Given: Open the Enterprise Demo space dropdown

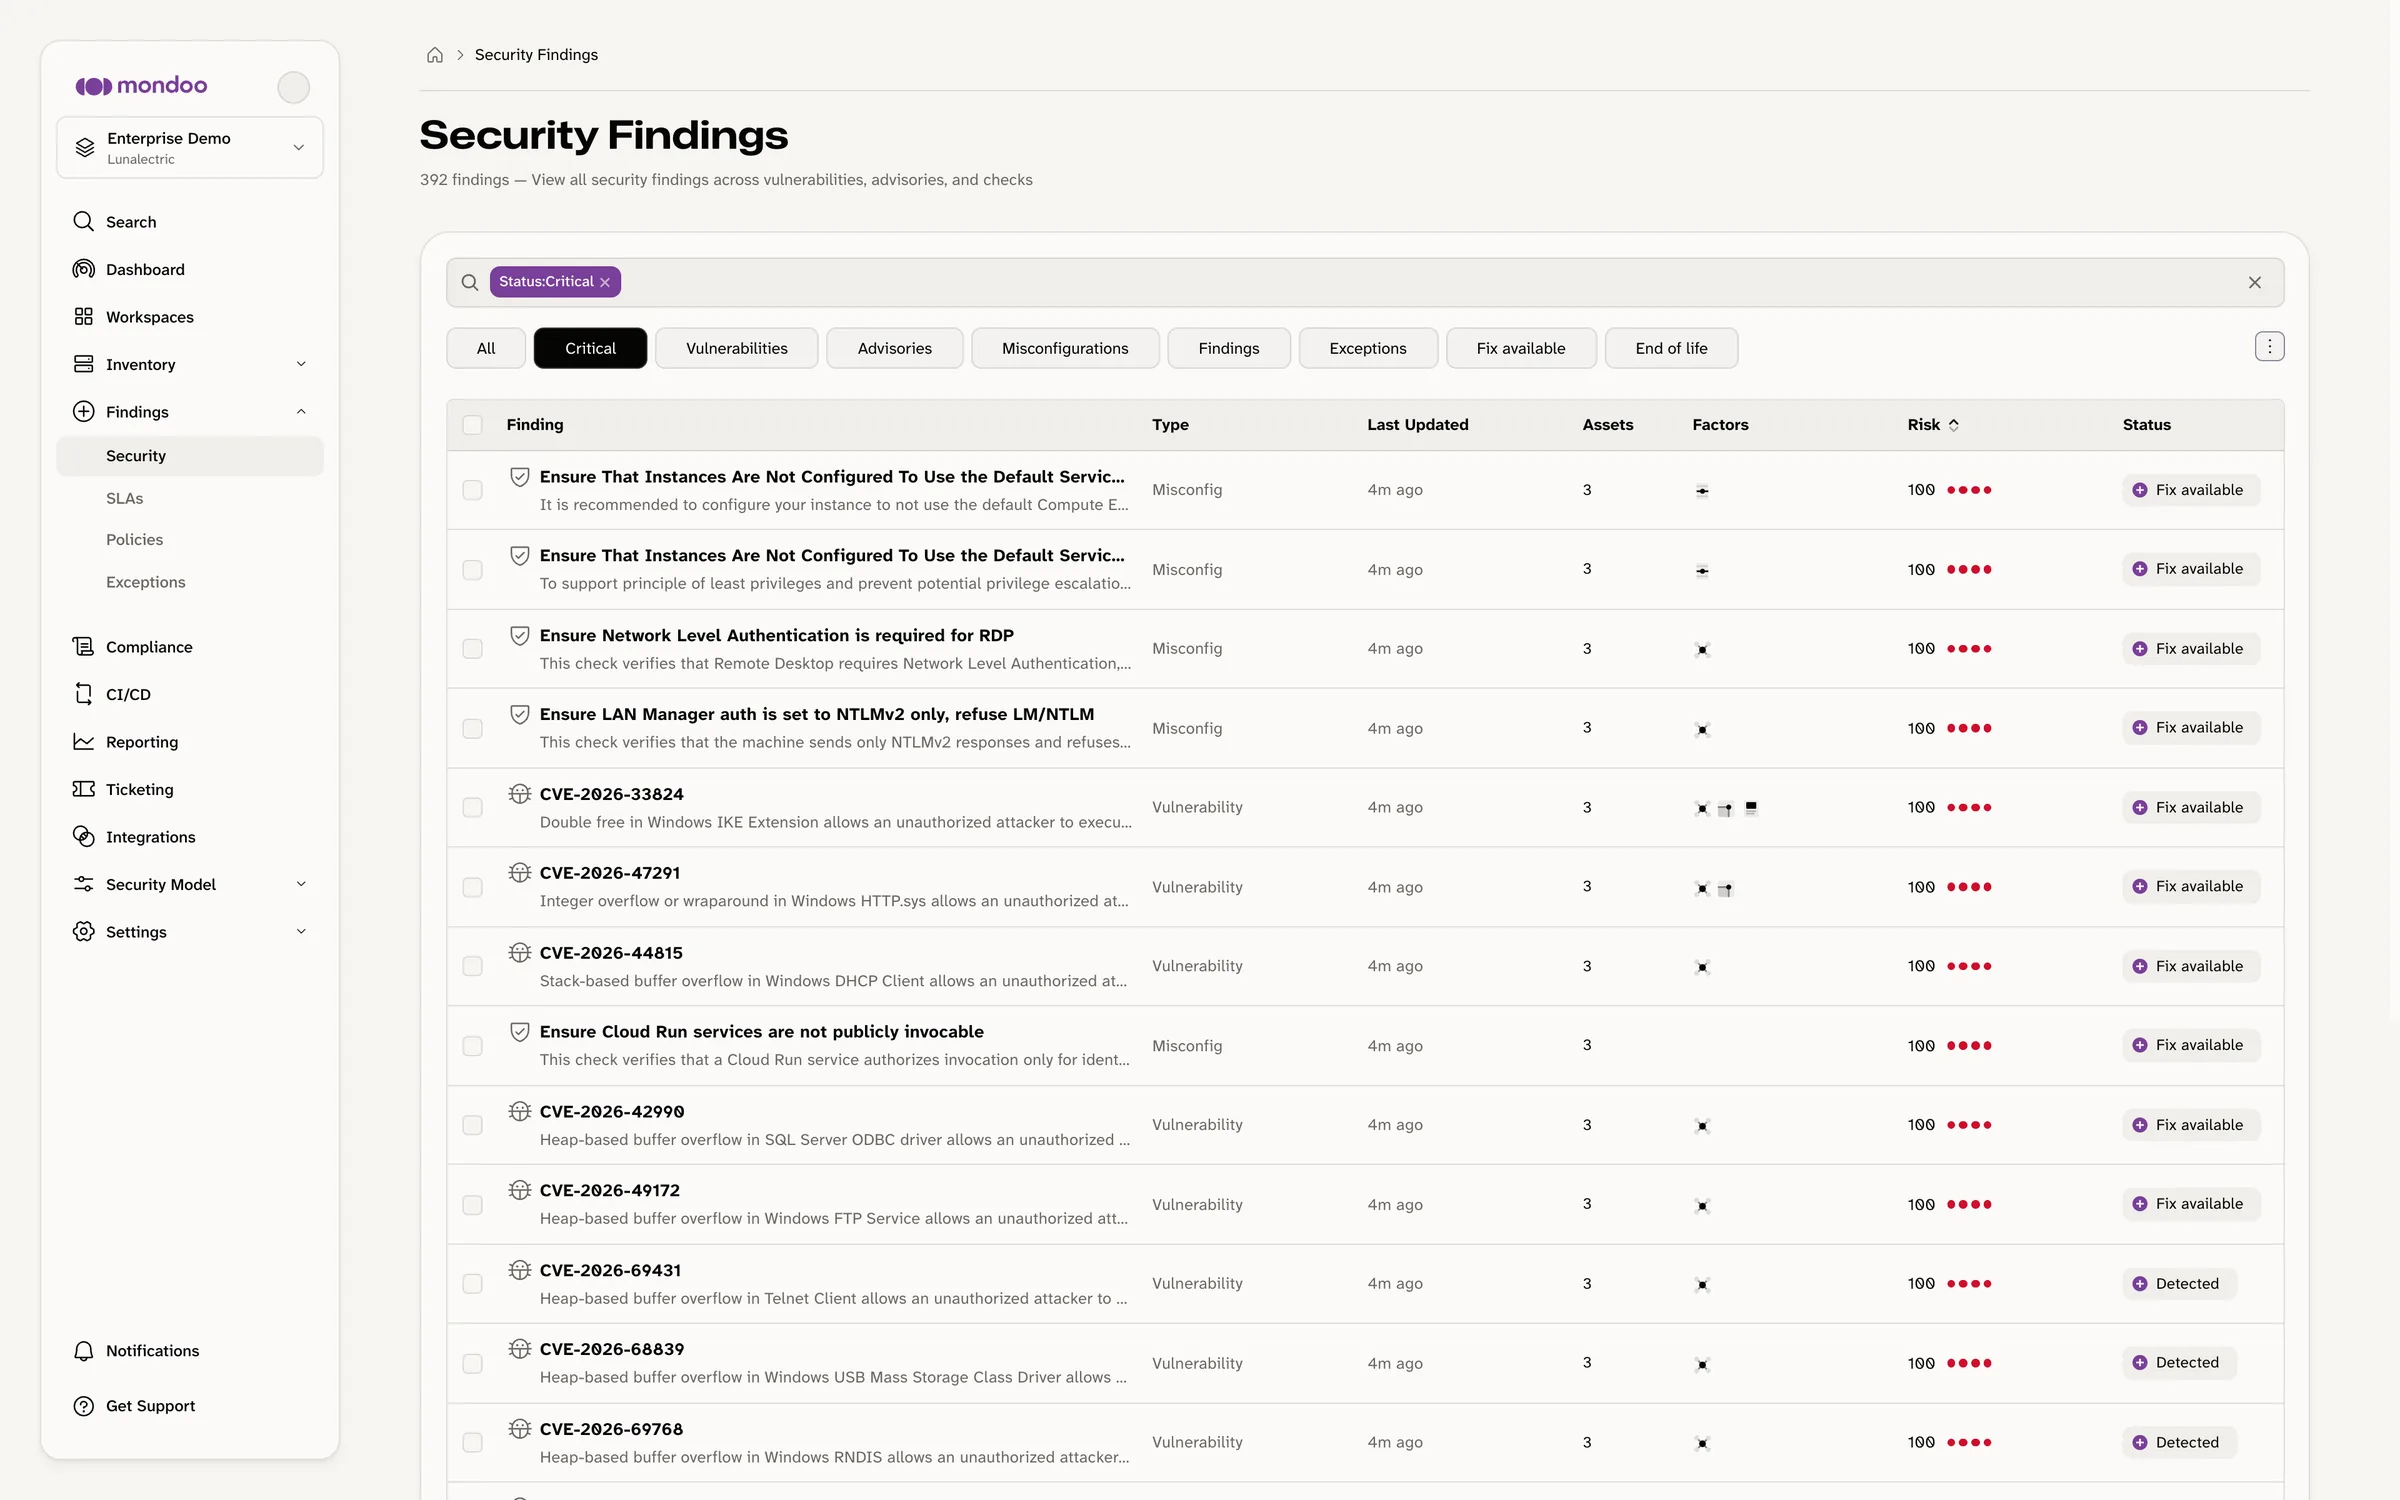Looking at the screenshot, I should click(190, 148).
